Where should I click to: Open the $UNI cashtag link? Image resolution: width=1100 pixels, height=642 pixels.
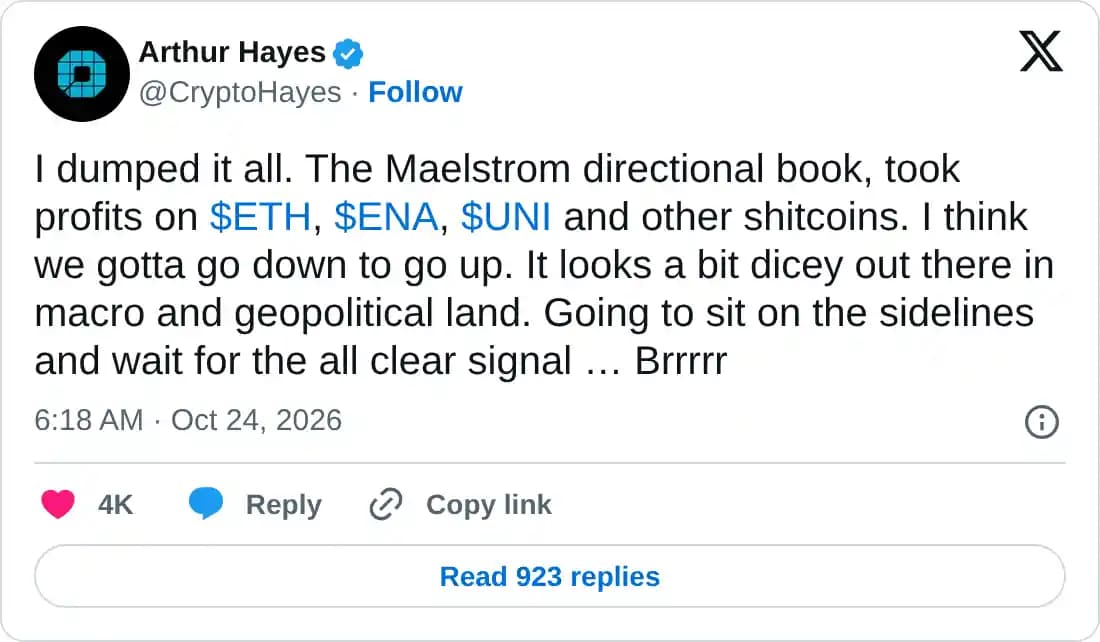(x=506, y=217)
